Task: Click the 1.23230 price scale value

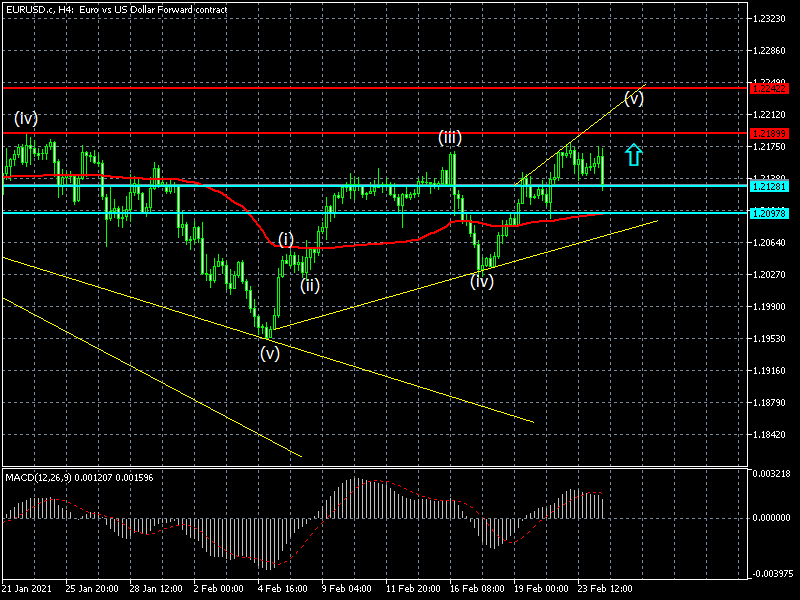Action: [769, 18]
